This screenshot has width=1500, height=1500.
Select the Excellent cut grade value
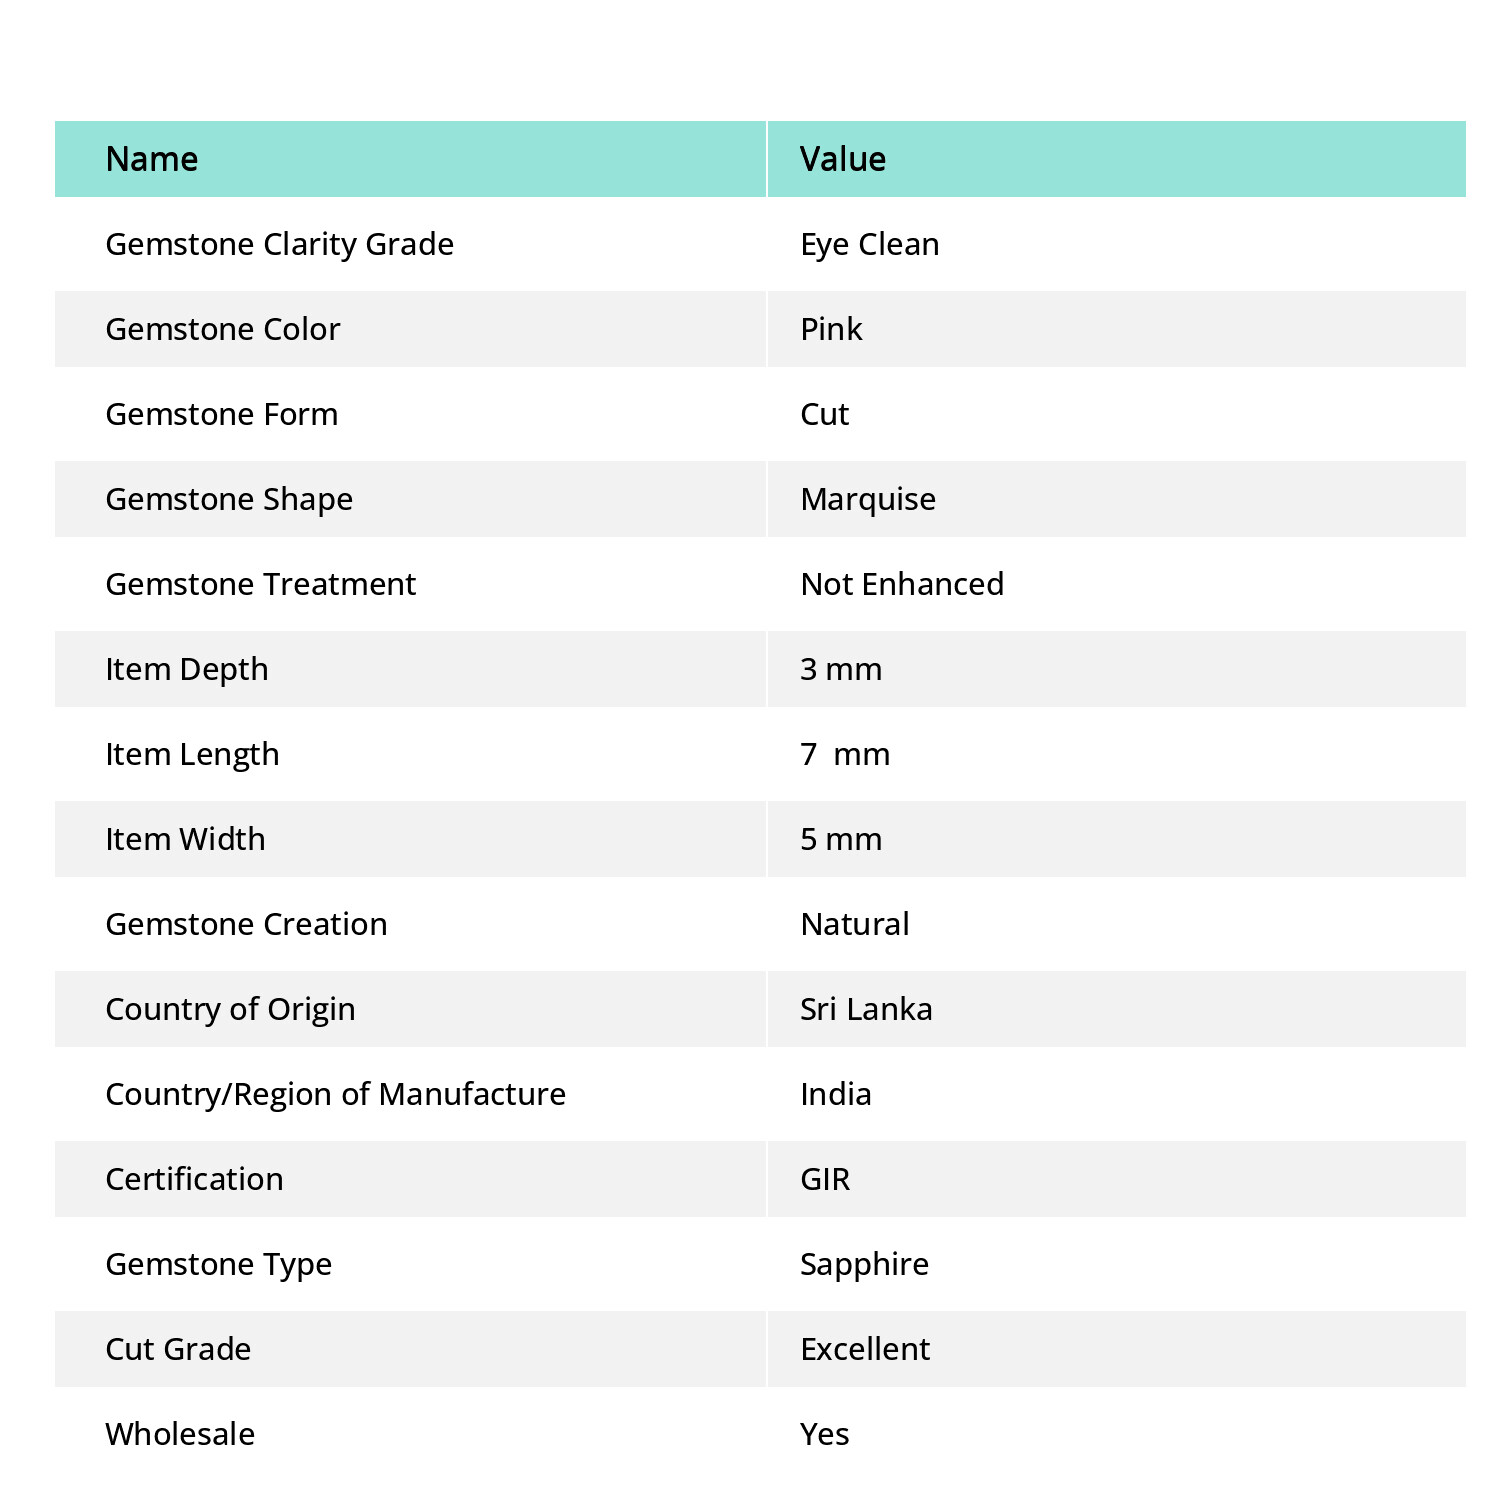pos(865,1349)
